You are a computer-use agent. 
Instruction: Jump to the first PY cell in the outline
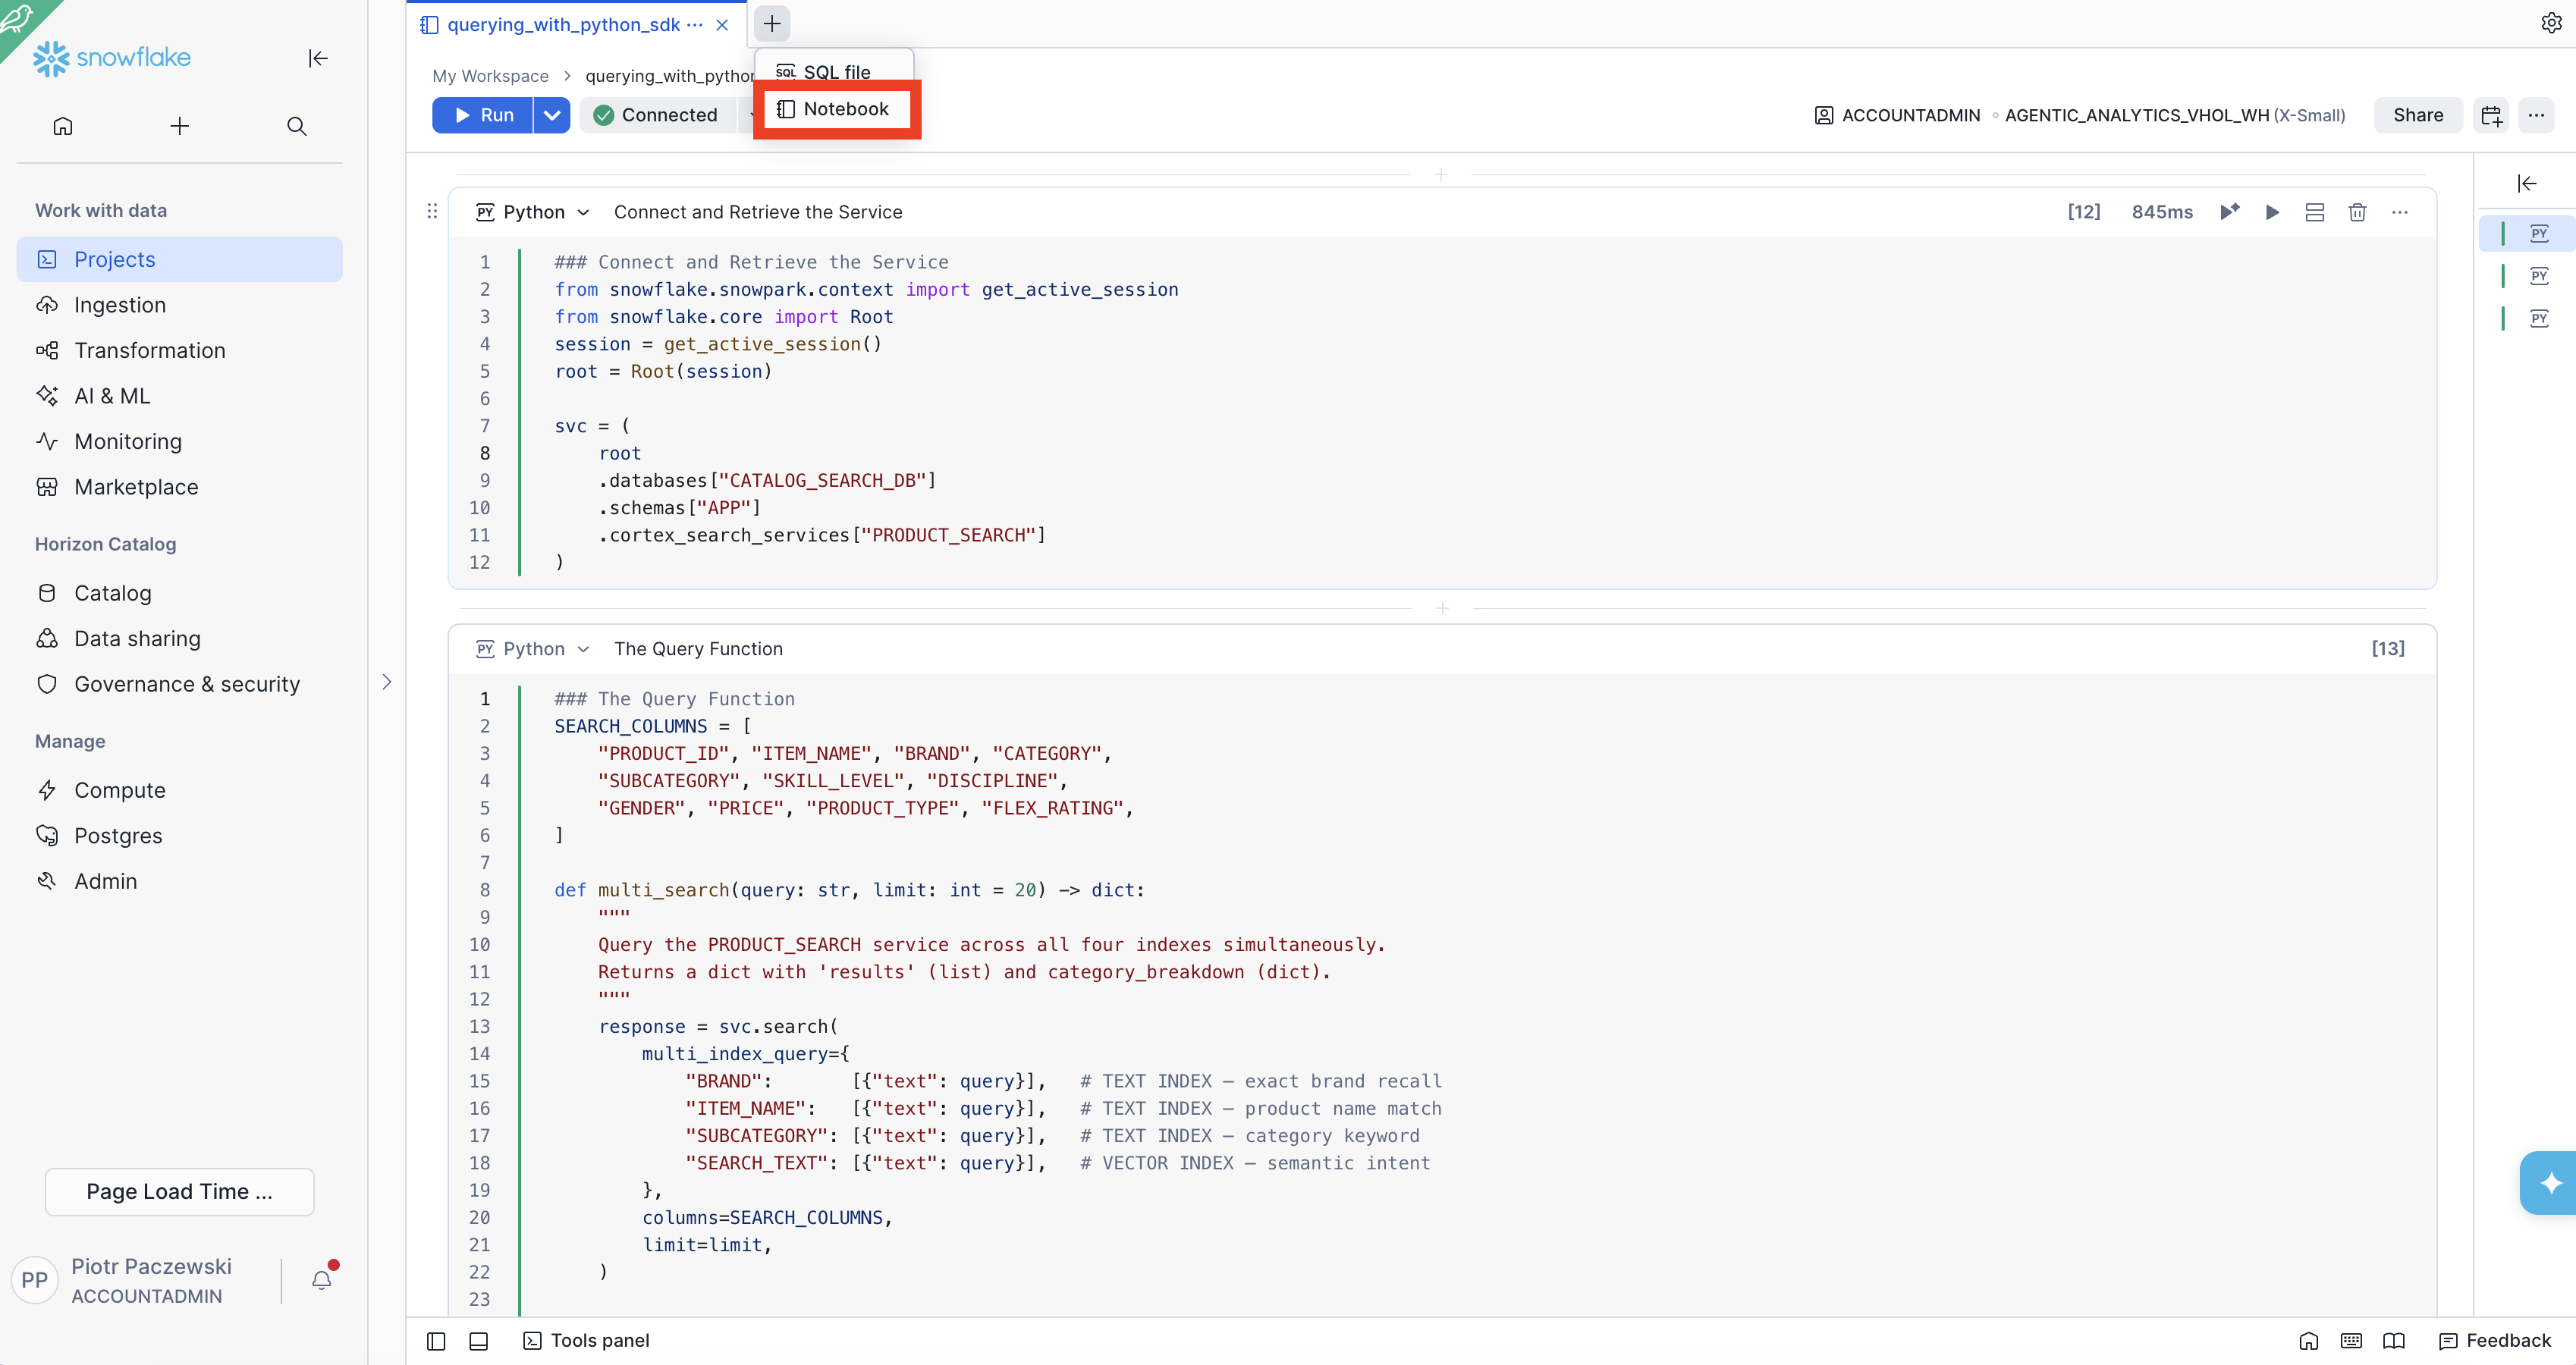tap(2539, 233)
